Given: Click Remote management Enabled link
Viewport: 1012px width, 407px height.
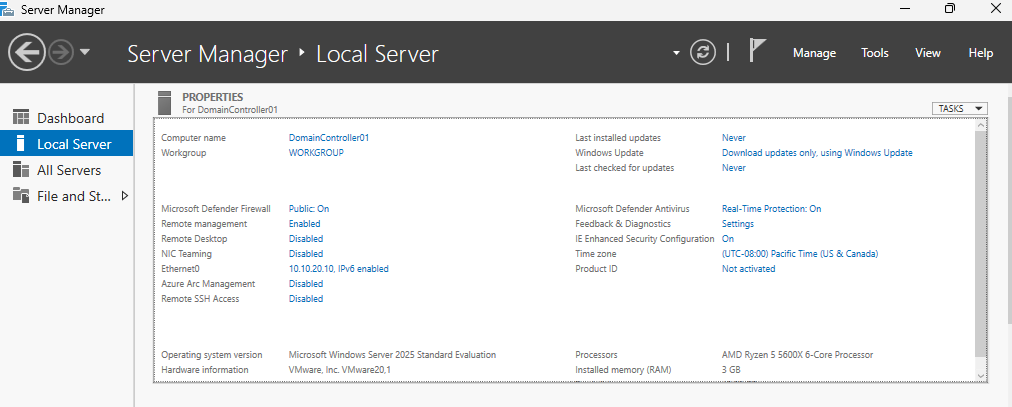Looking at the screenshot, I should 305,224.
